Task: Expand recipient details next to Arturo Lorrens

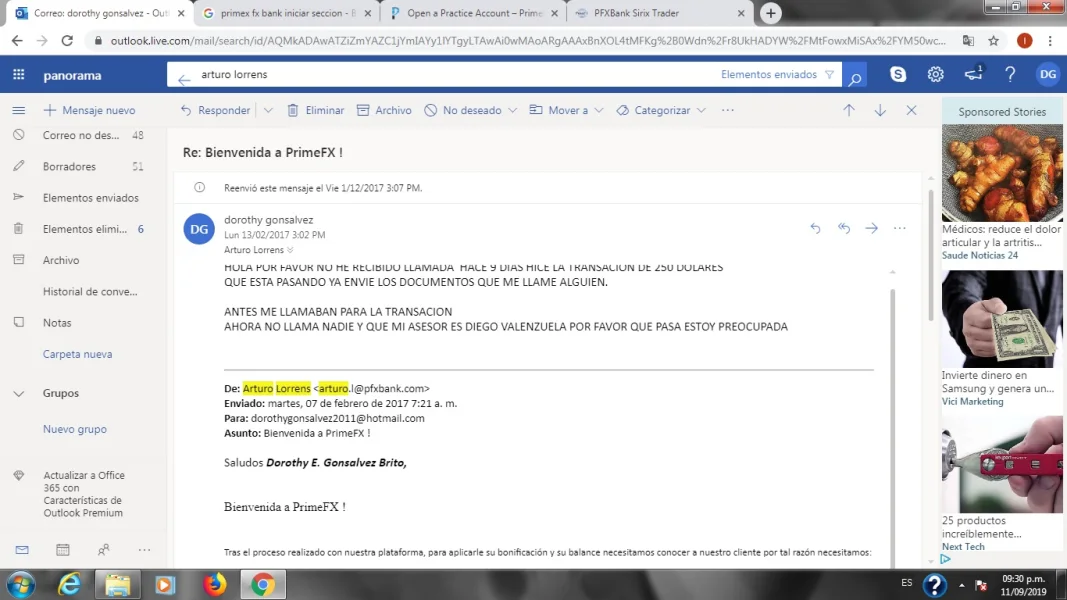Action: click(x=291, y=250)
